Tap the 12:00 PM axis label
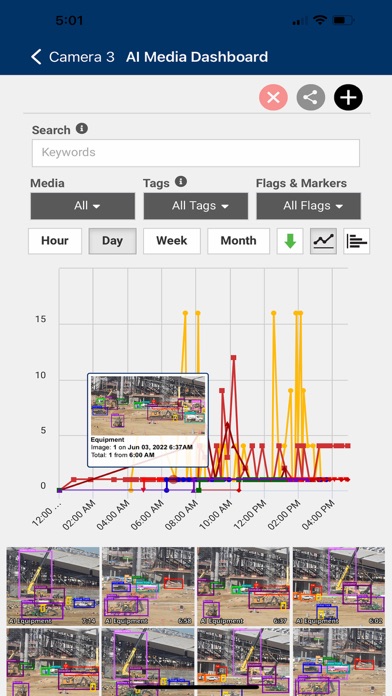 (249, 514)
